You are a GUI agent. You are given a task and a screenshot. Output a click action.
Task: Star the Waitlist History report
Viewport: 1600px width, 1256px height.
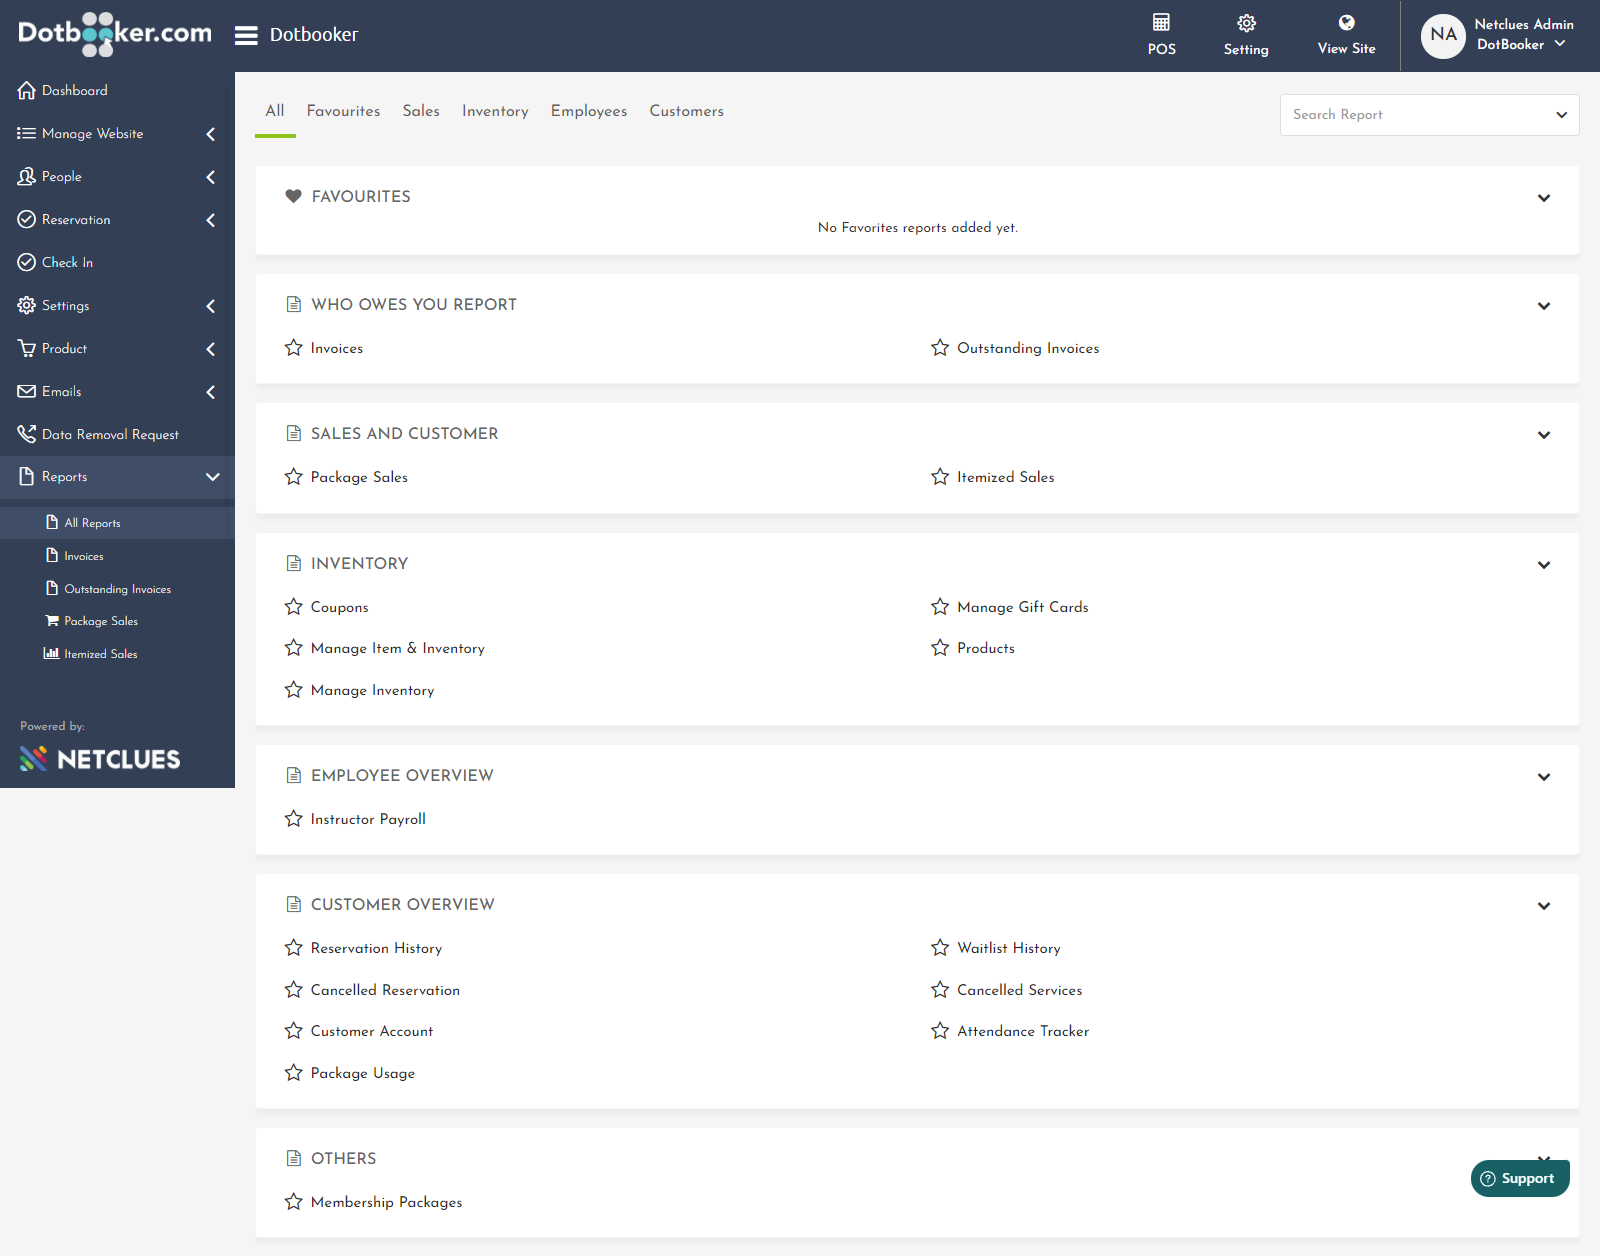point(940,947)
